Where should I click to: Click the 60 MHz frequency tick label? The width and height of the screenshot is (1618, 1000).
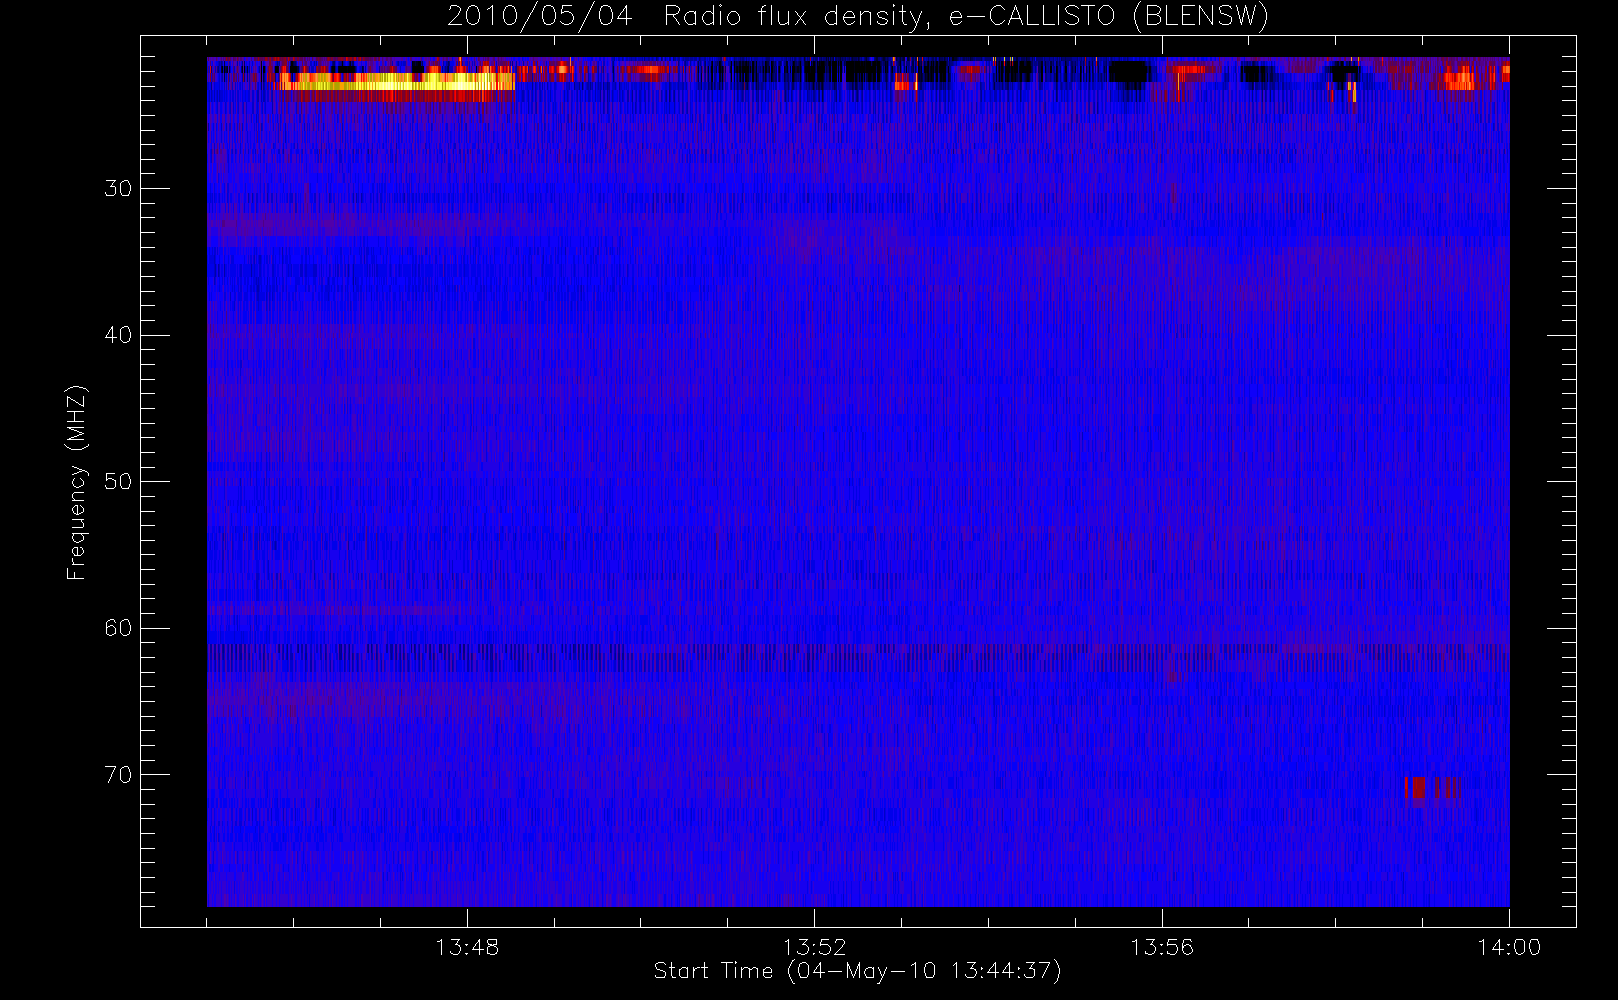[x=118, y=628]
